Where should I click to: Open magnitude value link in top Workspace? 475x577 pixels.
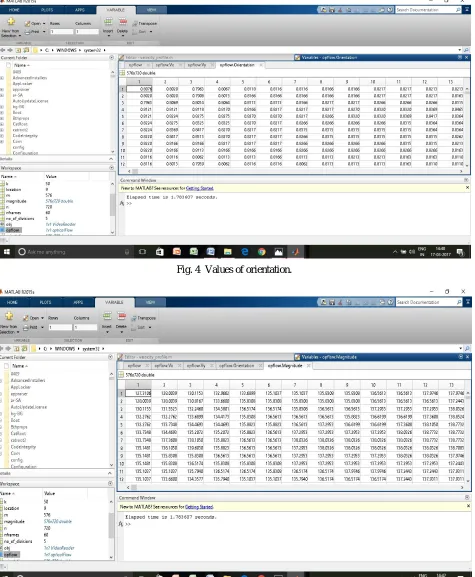tap(59, 201)
